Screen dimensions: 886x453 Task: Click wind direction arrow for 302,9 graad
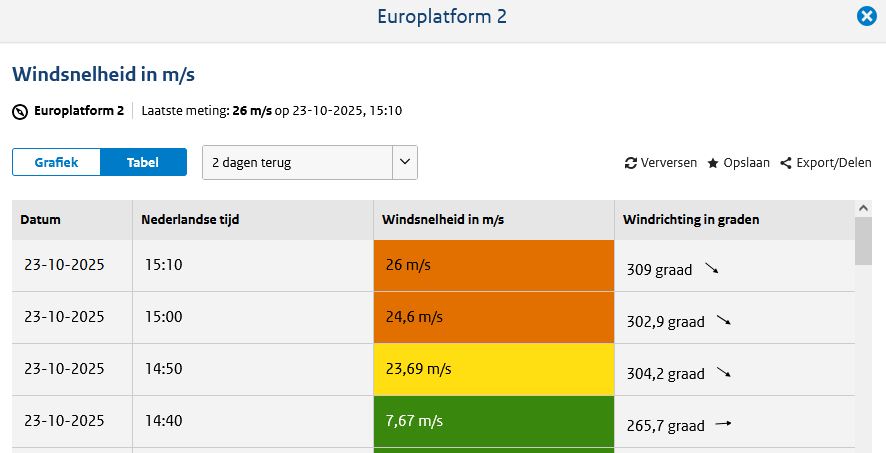(x=724, y=321)
